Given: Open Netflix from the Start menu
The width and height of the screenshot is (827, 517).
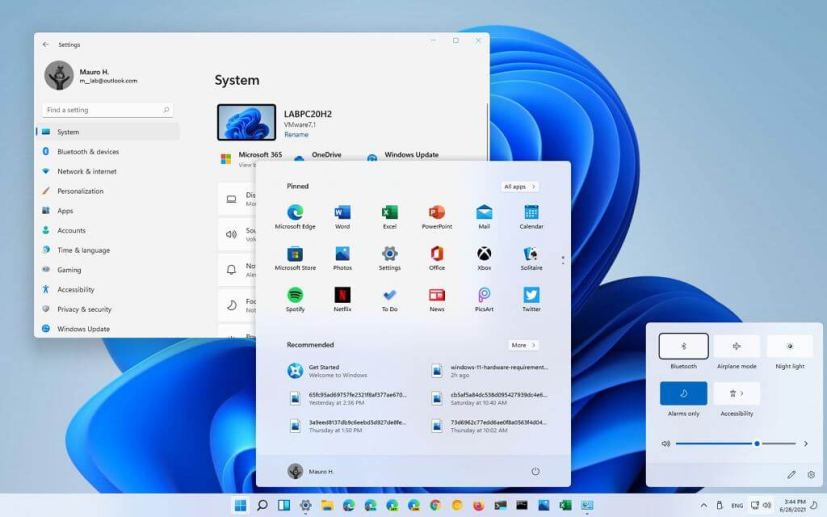Looking at the screenshot, I should [342, 300].
